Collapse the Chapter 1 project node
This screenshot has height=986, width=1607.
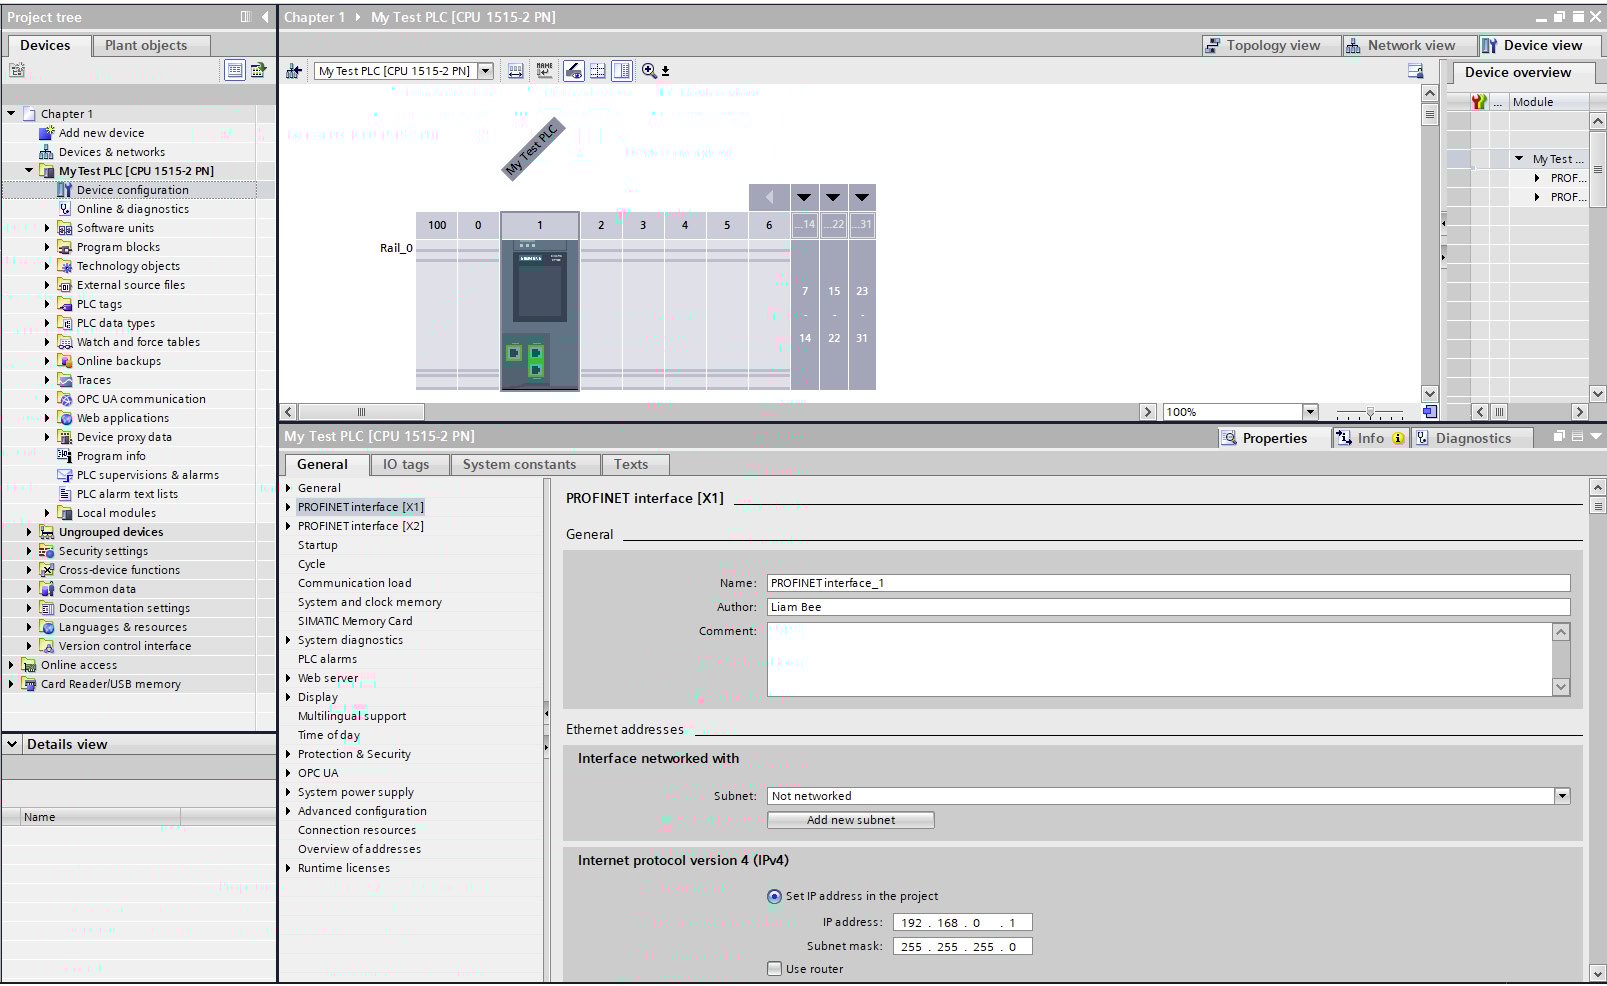coord(11,114)
